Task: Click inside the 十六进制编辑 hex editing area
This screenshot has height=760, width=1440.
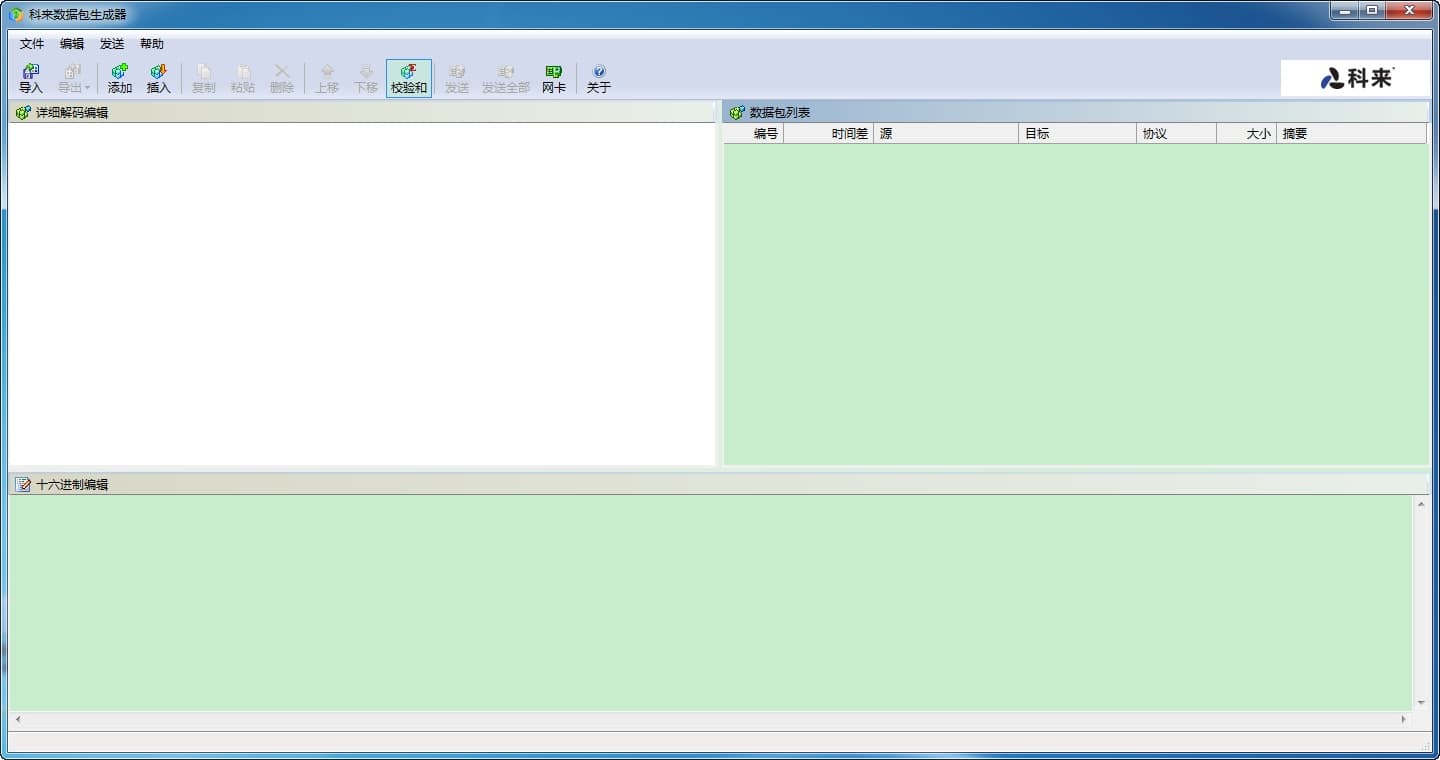Action: point(700,600)
